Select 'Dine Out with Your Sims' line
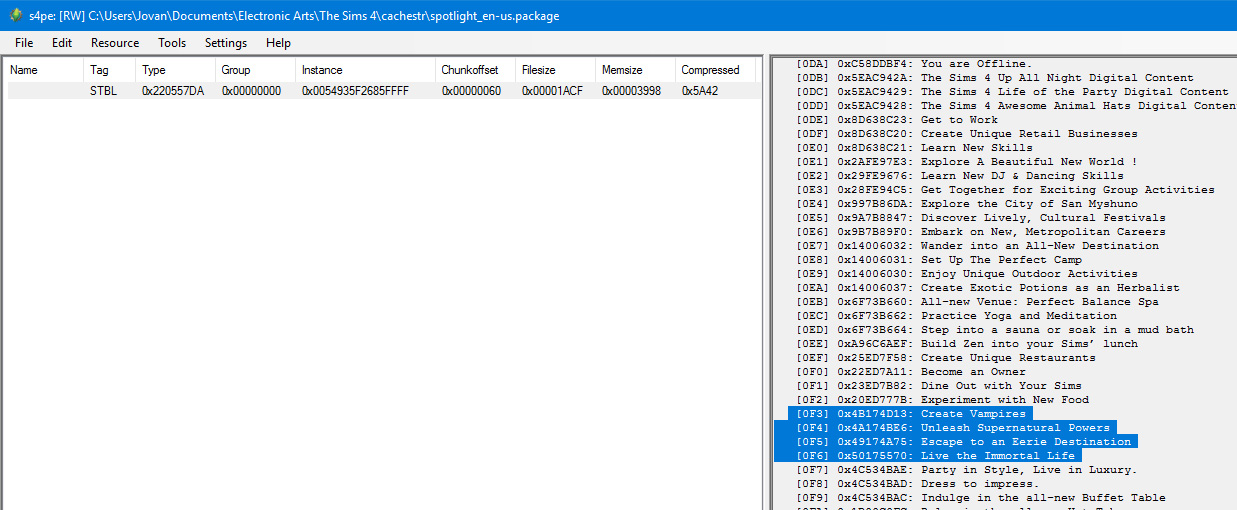The height and width of the screenshot is (510, 1237). 939,386
